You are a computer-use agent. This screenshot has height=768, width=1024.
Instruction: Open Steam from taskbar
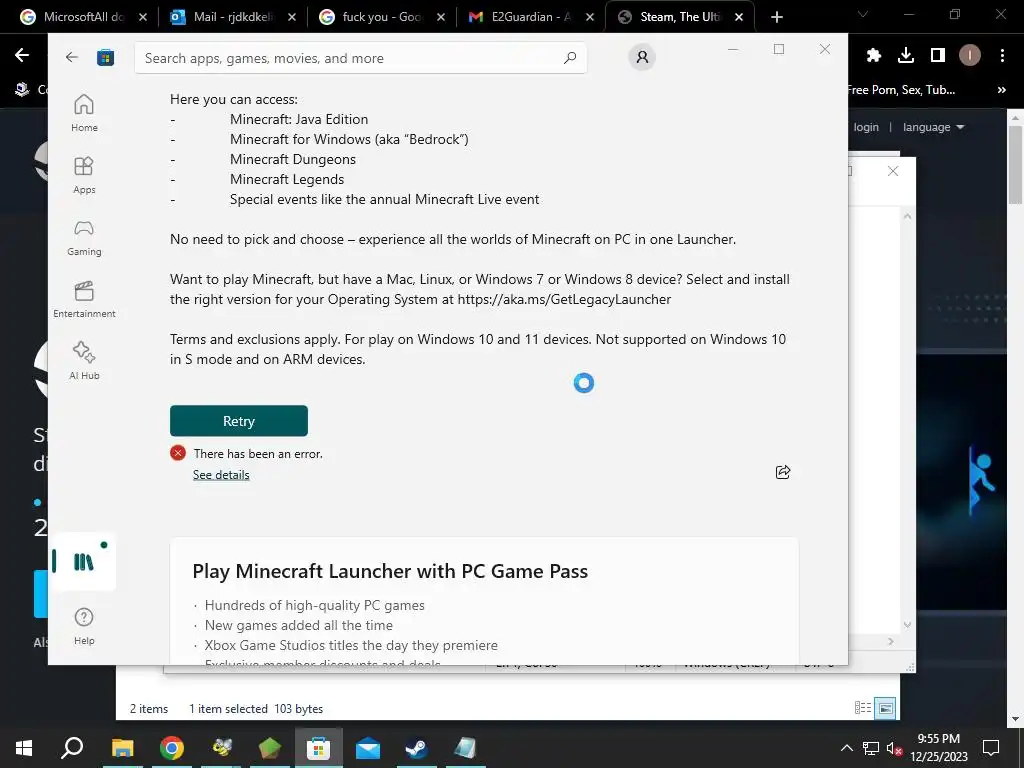point(417,748)
